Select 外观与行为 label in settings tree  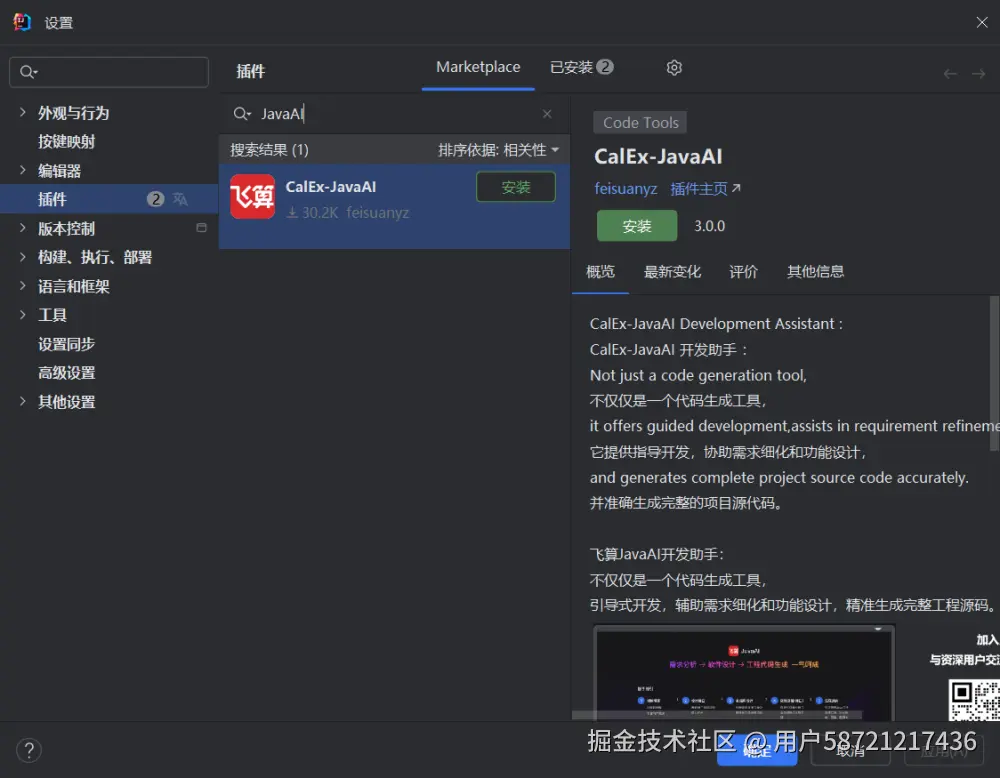coord(73,113)
